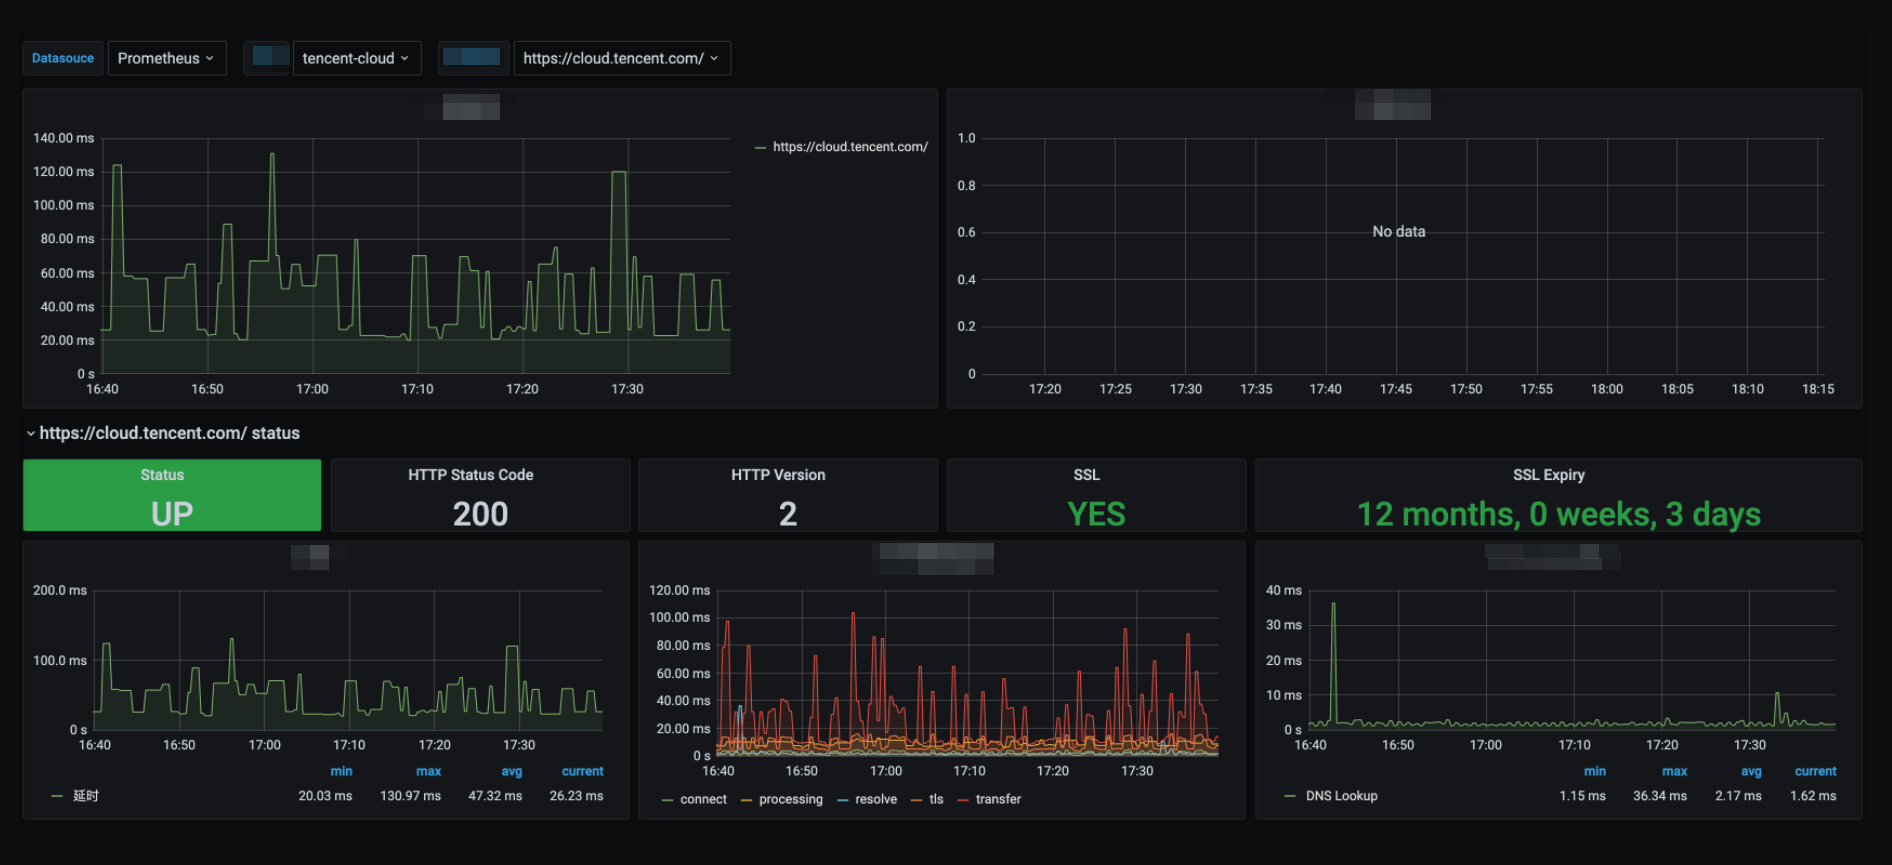Toggle the connect series in legend
Viewport: 1892px width, 865px height.
pyautogui.click(x=702, y=799)
